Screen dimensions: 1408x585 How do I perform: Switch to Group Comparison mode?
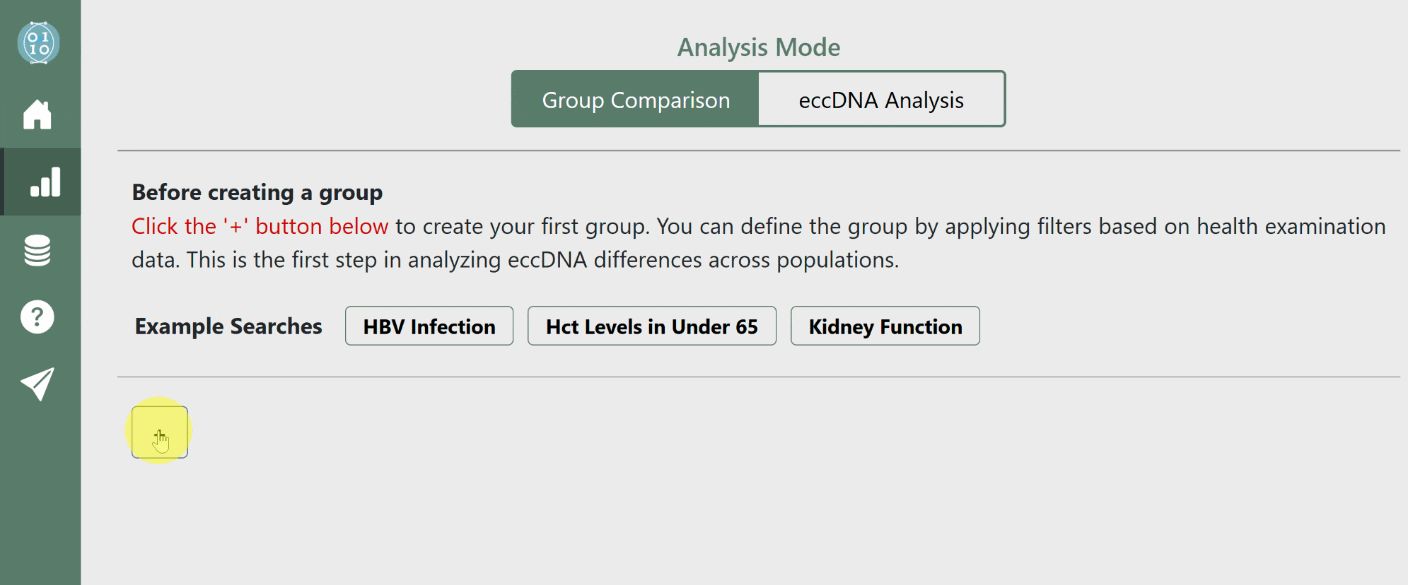635,100
